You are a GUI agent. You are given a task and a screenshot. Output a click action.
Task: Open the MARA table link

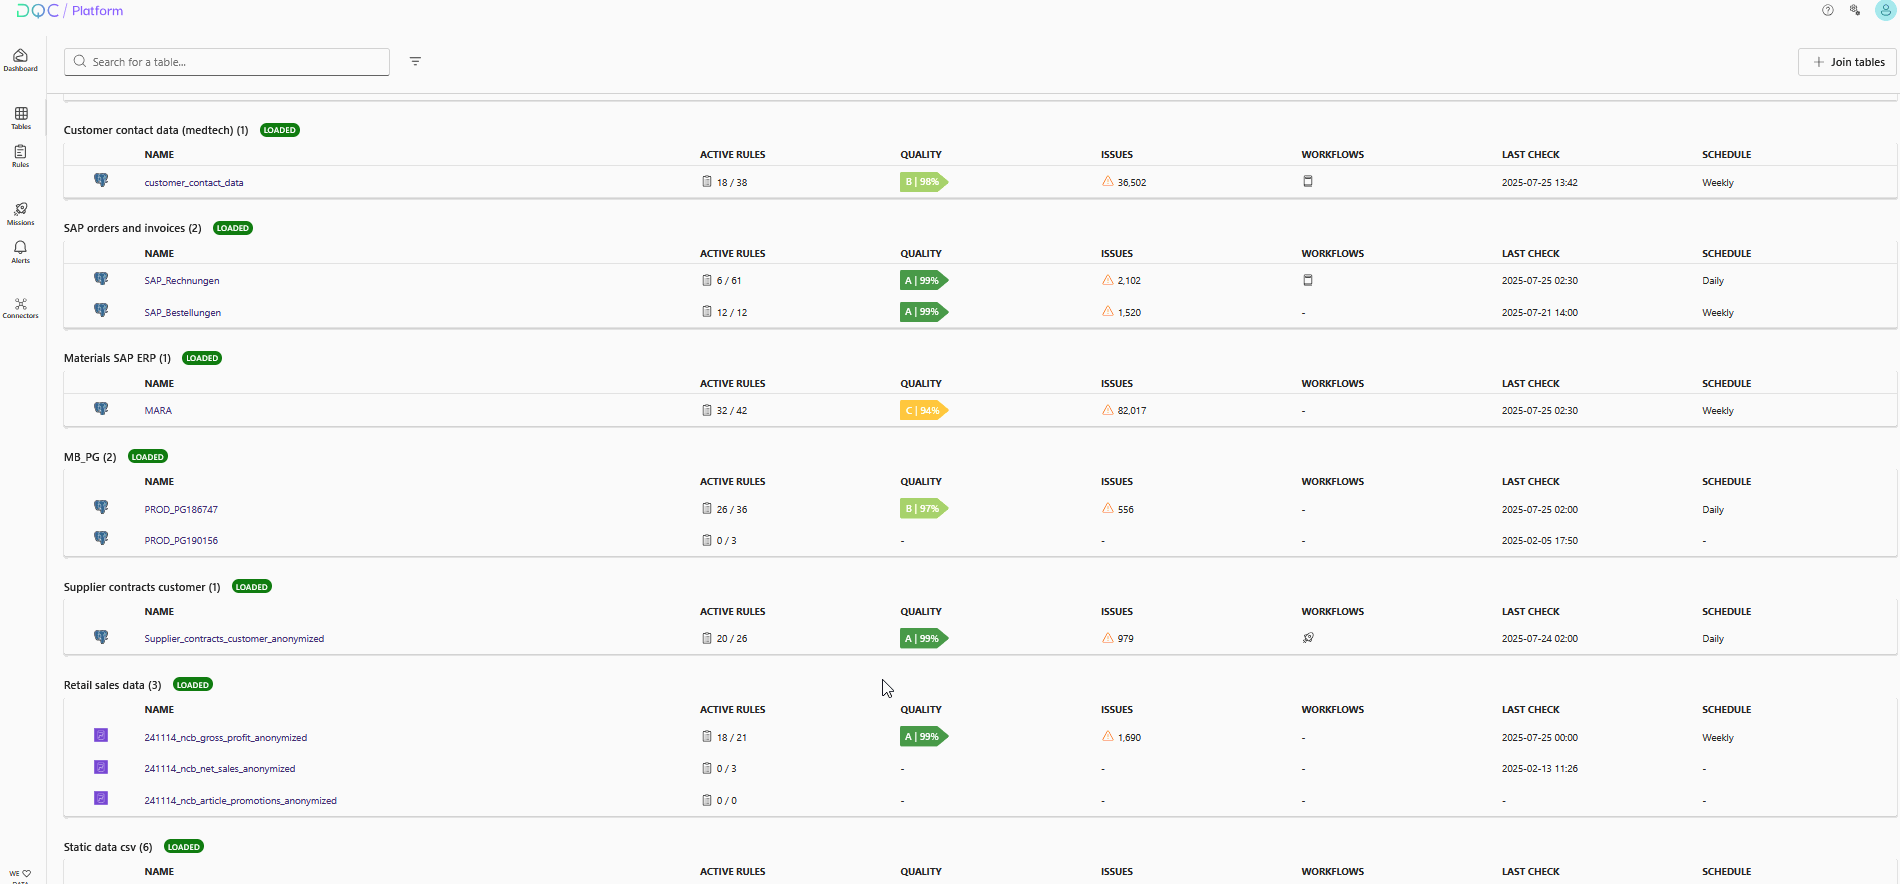coord(158,411)
